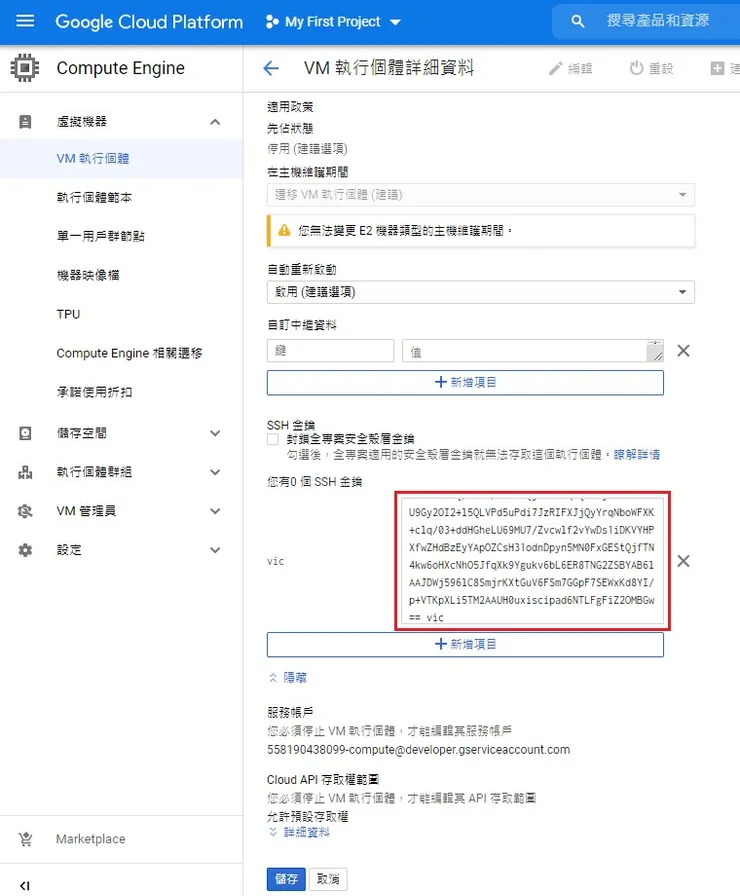Collapse the section via 隱藏 link

288,678
